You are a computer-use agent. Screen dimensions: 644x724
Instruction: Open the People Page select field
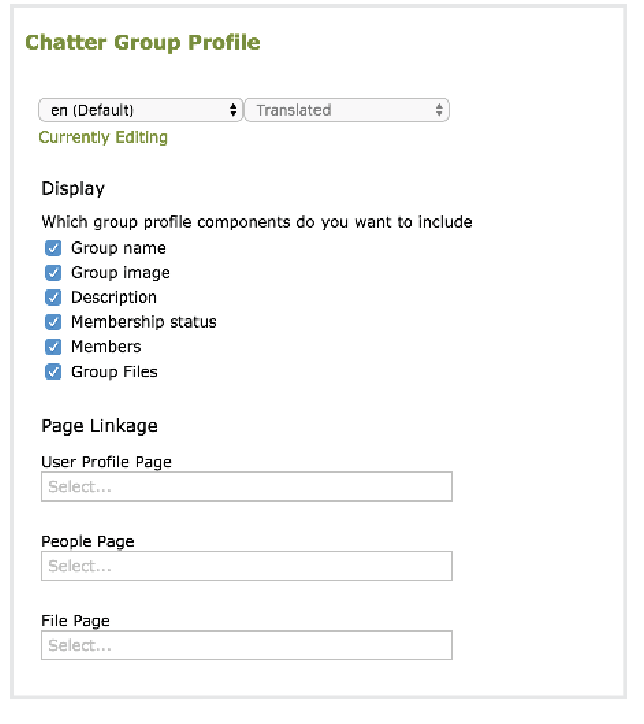tap(246, 566)
